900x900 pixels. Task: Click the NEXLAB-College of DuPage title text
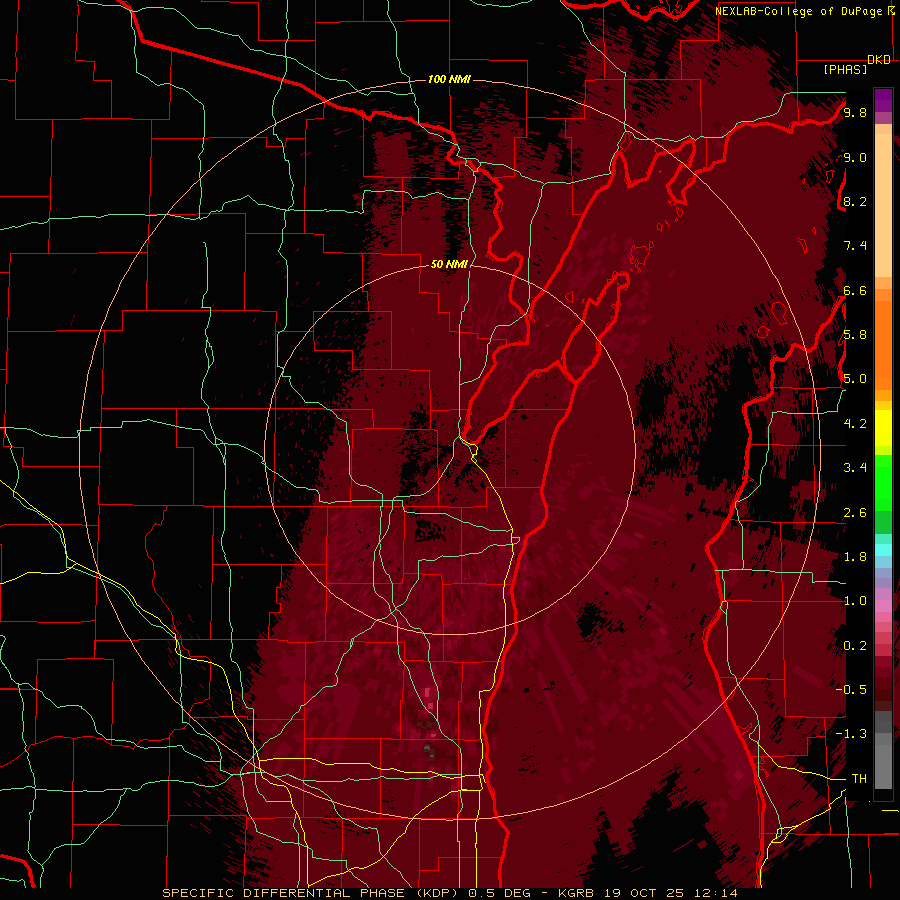tap(800, 11)
